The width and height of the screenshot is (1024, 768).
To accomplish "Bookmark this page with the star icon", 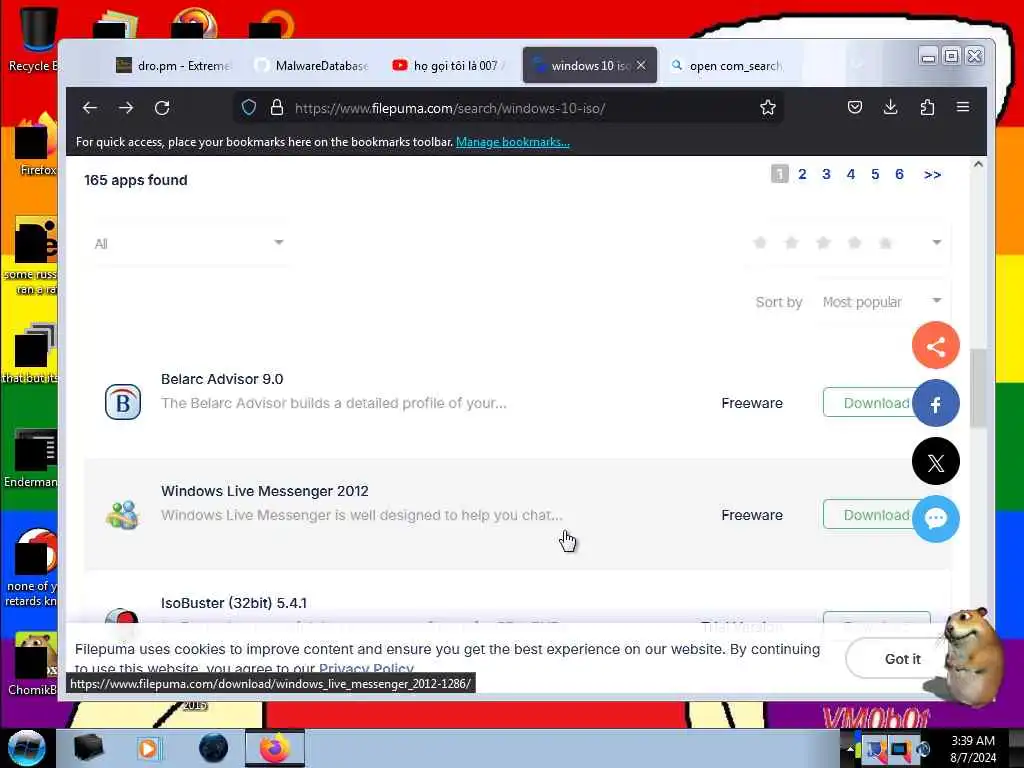I will coord(767,108).
